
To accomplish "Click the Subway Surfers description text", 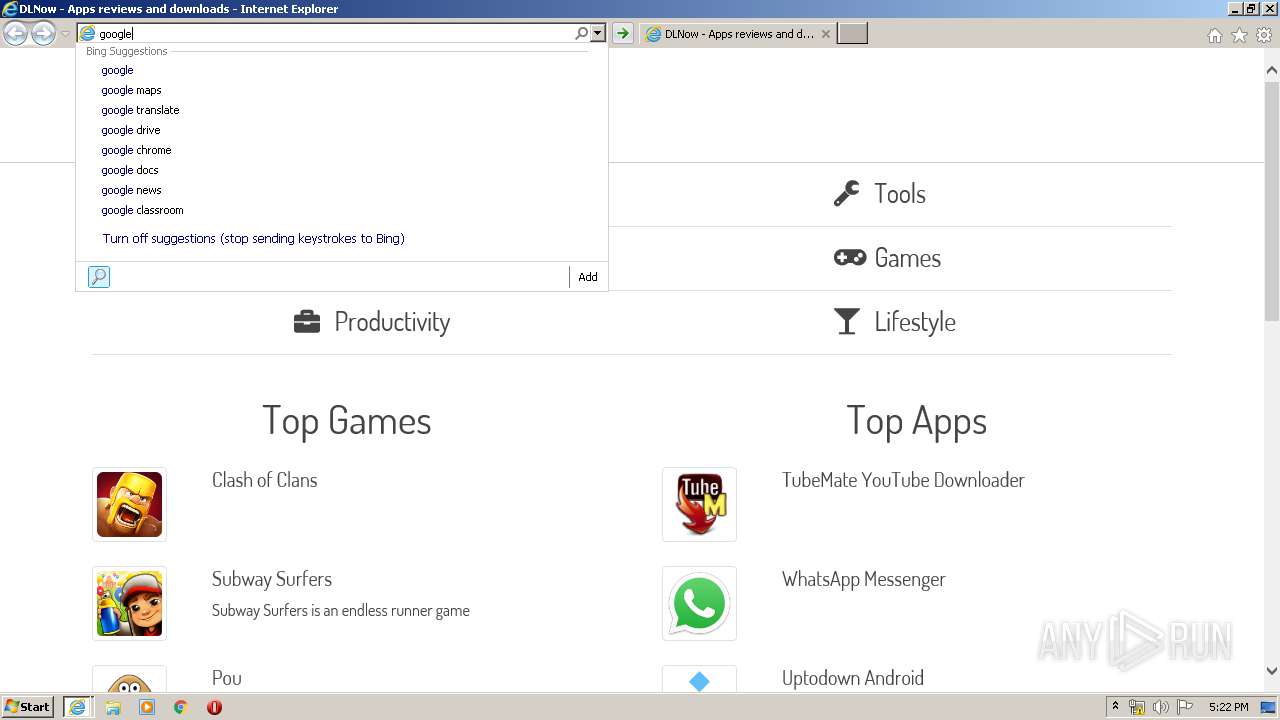I will pos(341,611).
